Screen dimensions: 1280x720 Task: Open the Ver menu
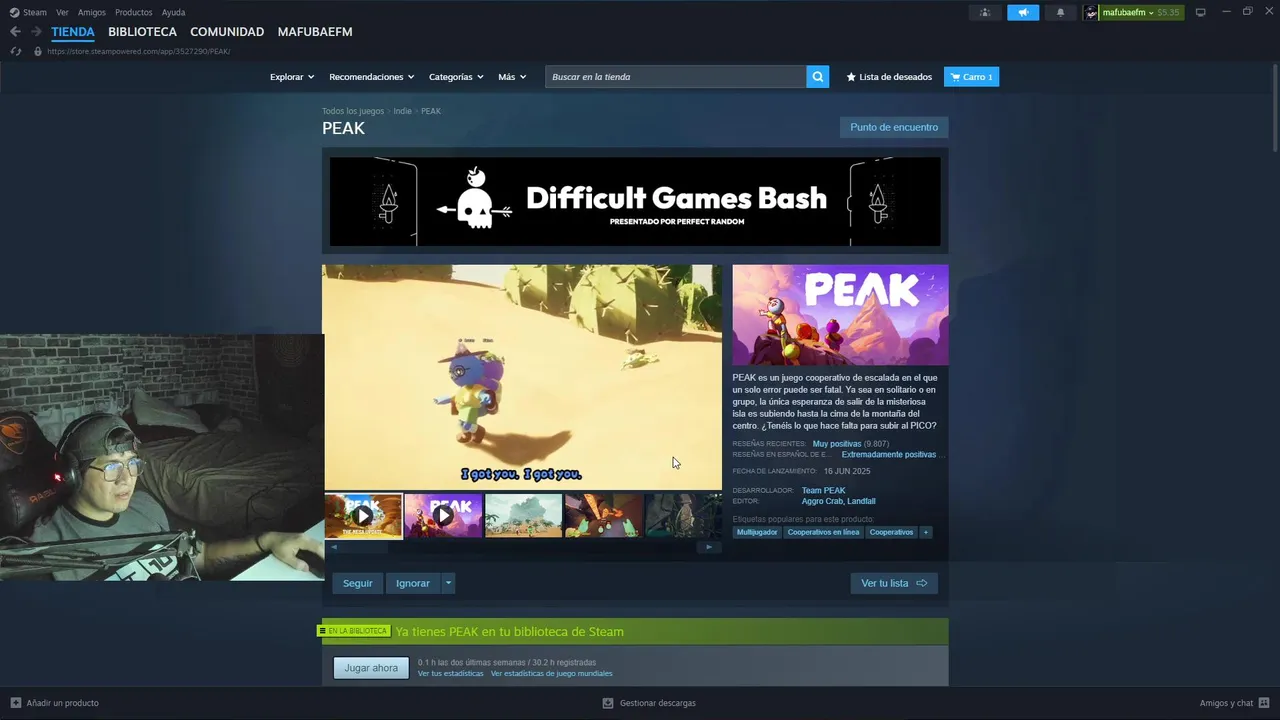[62, 12]
